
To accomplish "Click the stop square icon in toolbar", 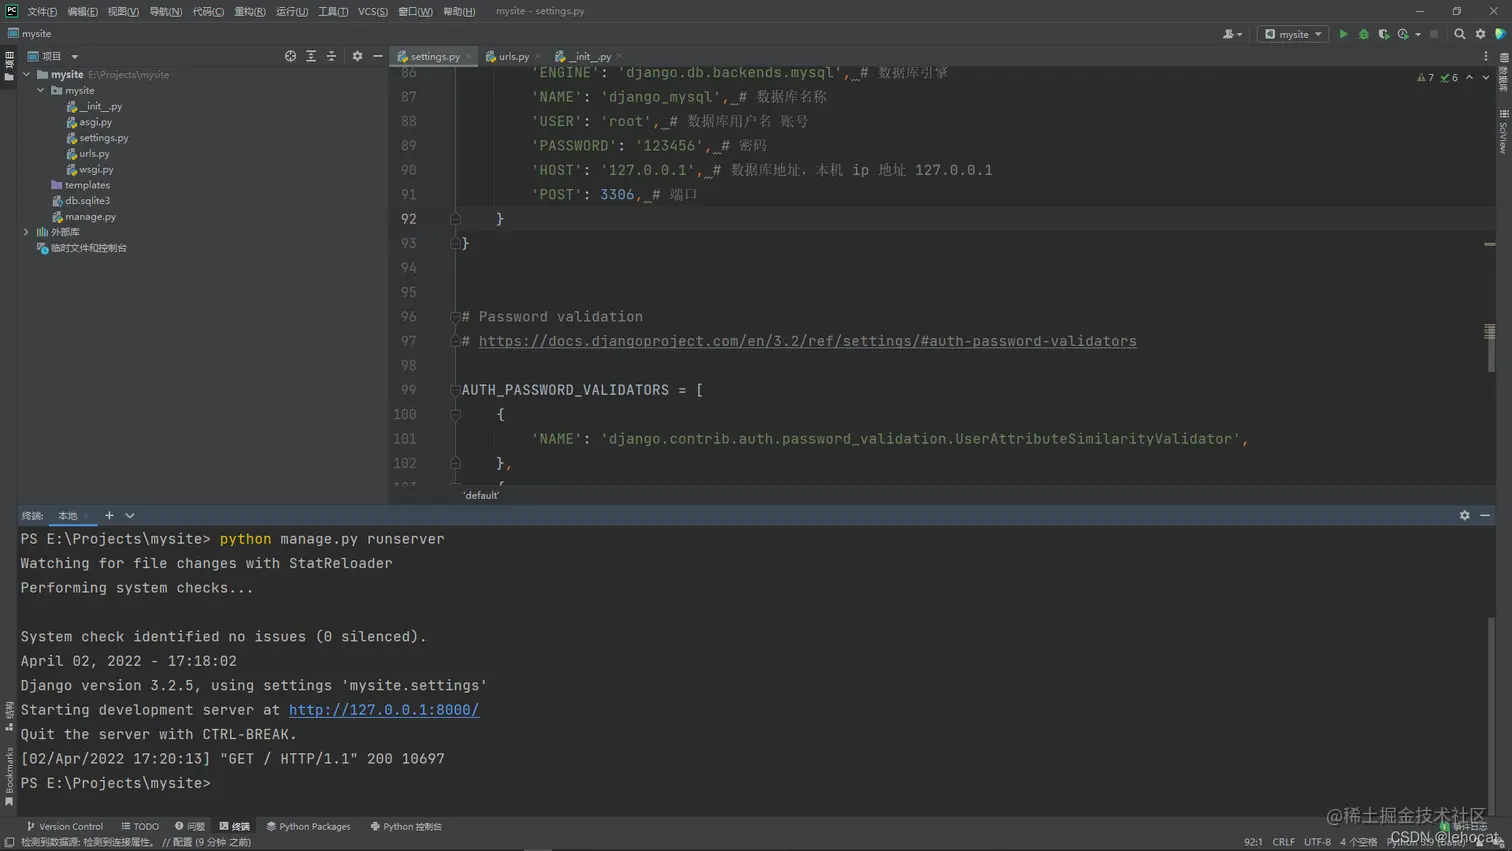I will (1434, 34).
